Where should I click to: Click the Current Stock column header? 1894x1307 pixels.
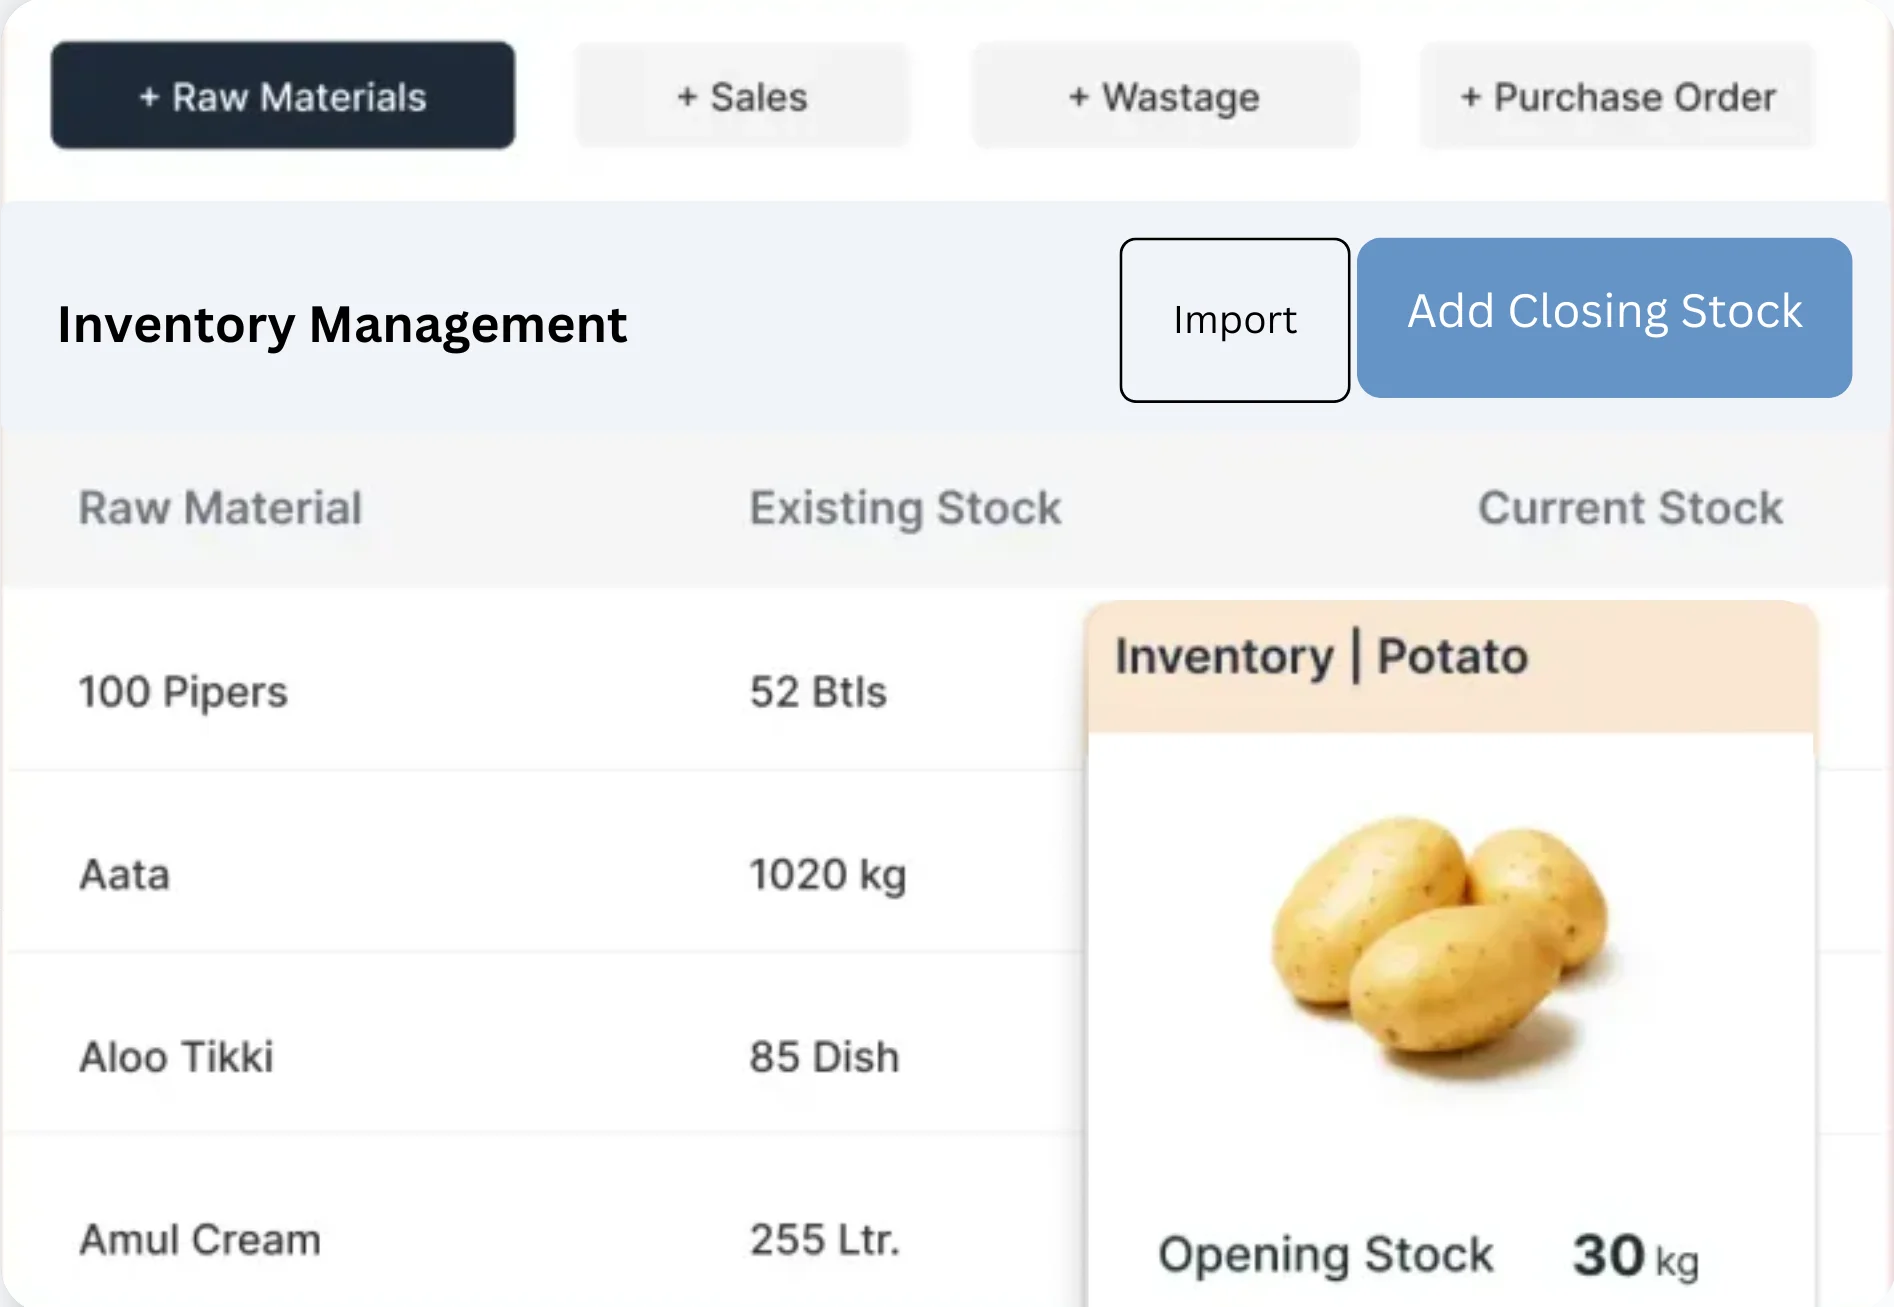click(x=1630, y=508)
